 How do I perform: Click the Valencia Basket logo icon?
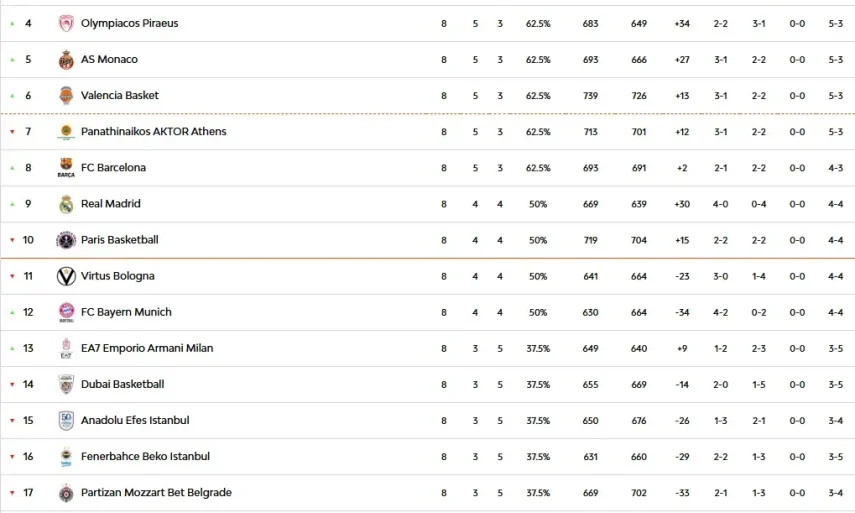click(66, 96)
